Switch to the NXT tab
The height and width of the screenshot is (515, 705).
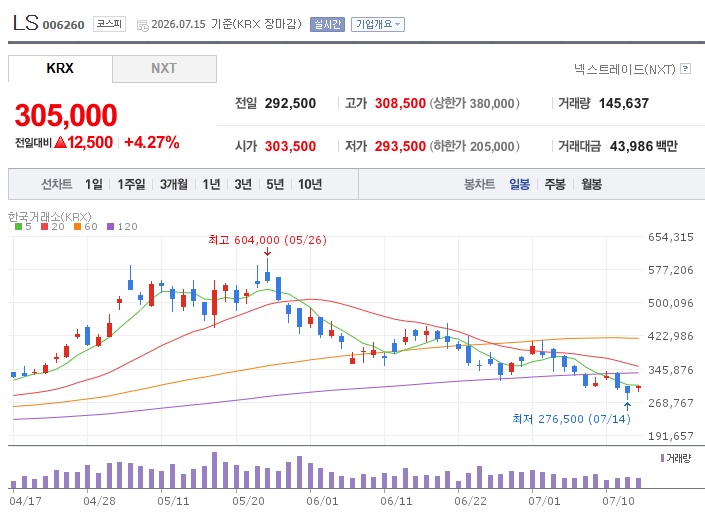tap(164, 69)
